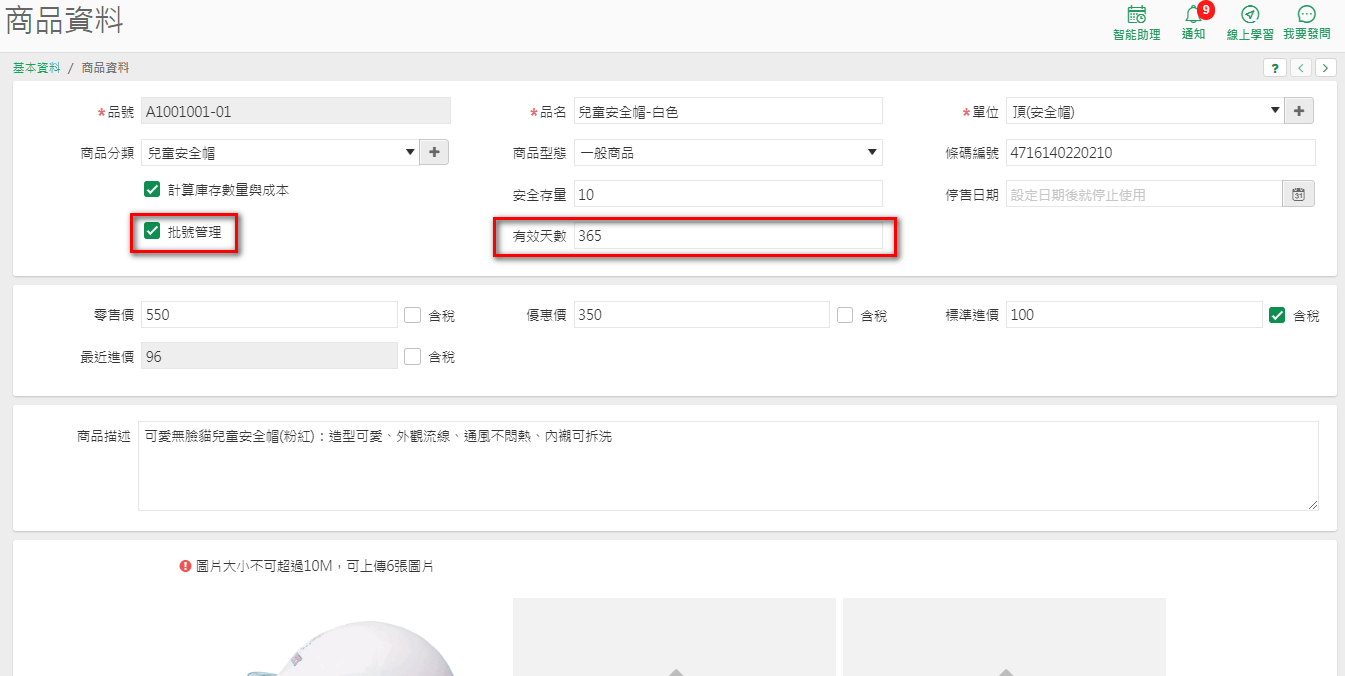Click the 有效天數 input with value 365
Viewport: 1345px width, 676px height.
tap(728, 236)
